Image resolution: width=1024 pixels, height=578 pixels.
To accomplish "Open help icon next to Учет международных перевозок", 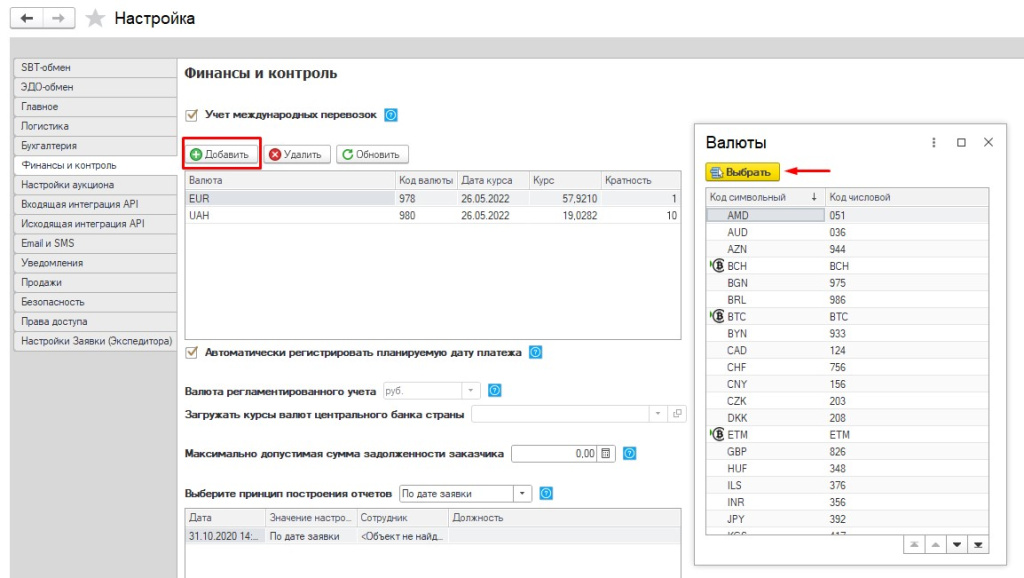I will point(391,115).
